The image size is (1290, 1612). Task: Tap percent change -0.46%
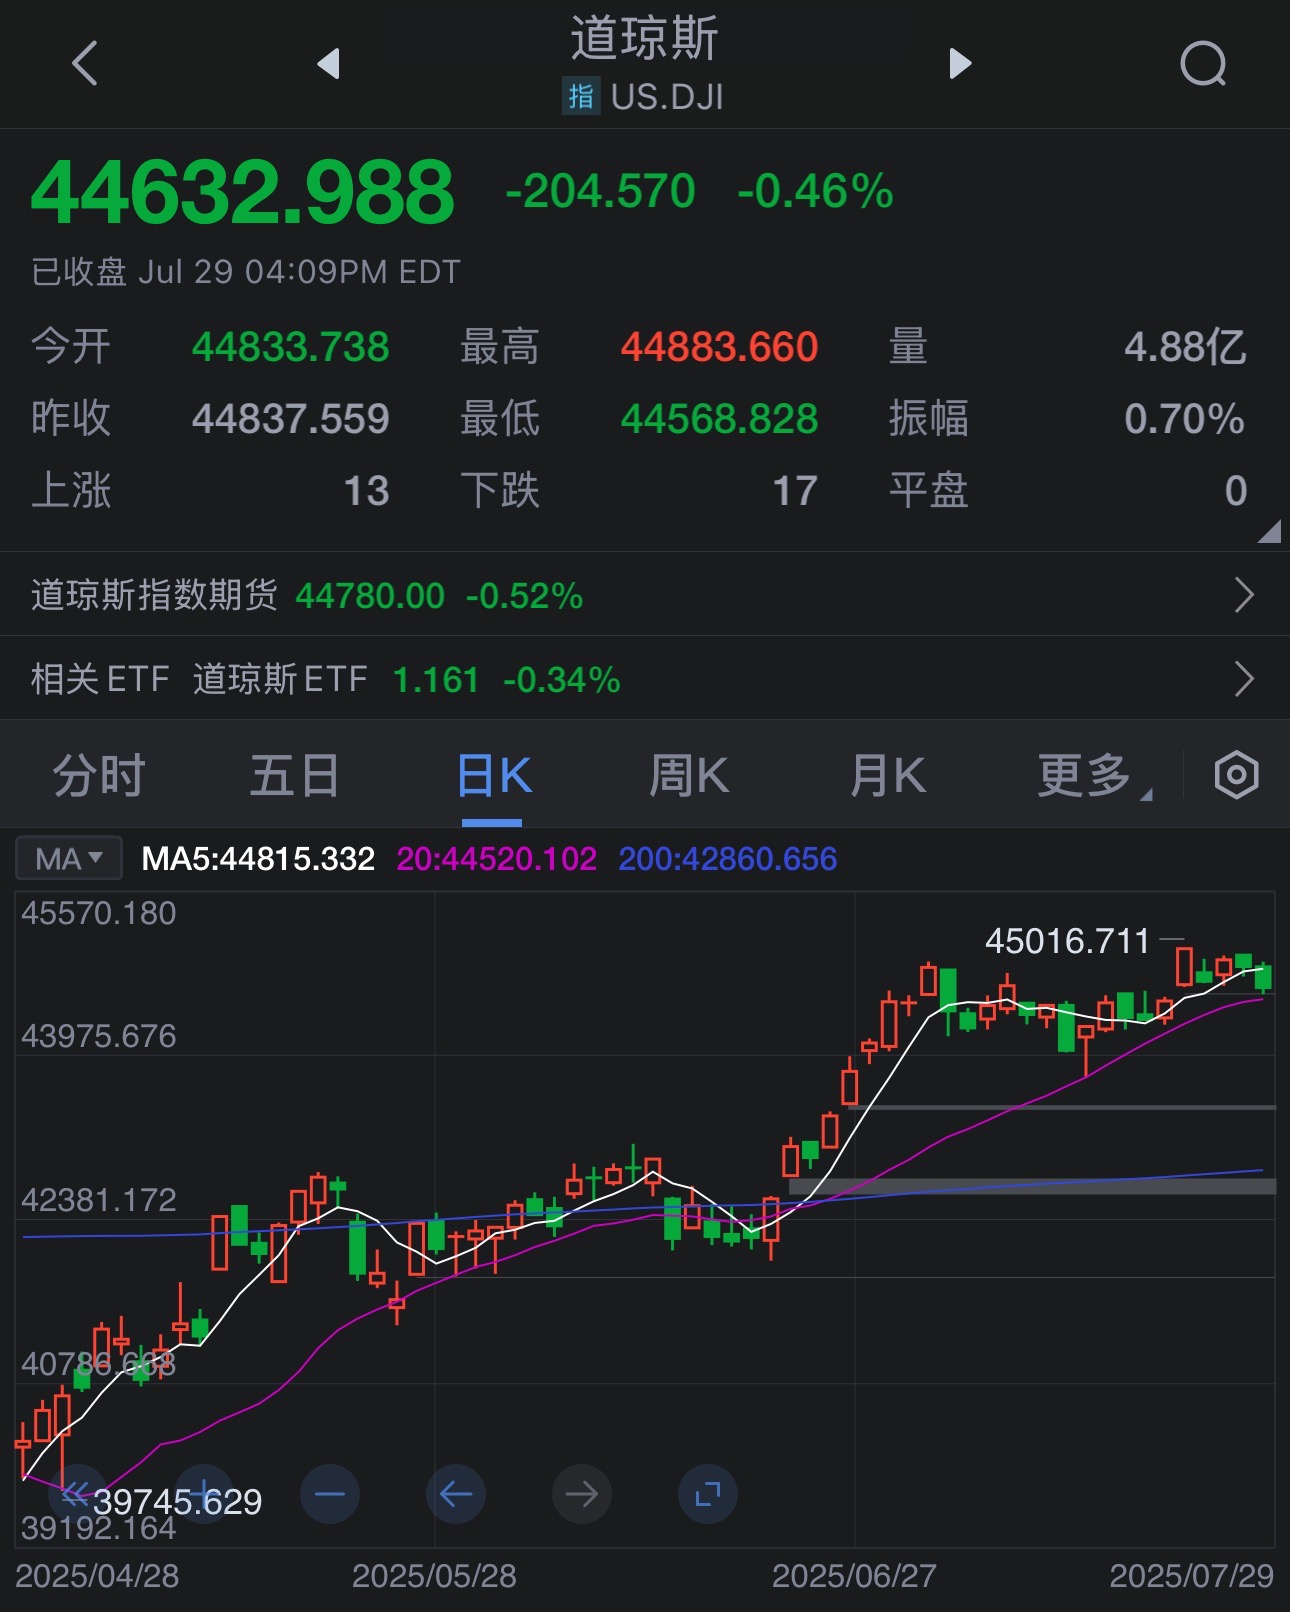[815, 191]
